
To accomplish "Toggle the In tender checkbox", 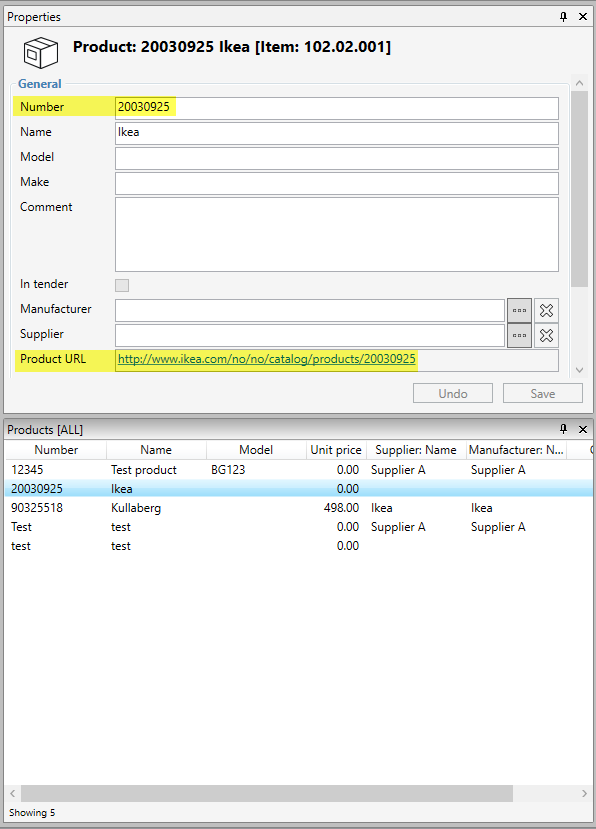I will 122,285.
